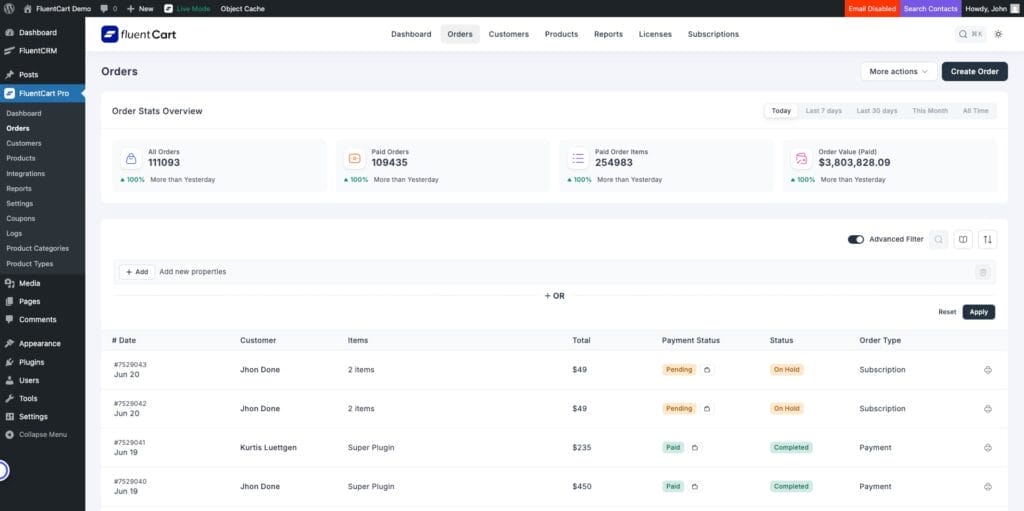Click print icon for order #7529042
This screenshot has width=1024, height=511.
987,409
